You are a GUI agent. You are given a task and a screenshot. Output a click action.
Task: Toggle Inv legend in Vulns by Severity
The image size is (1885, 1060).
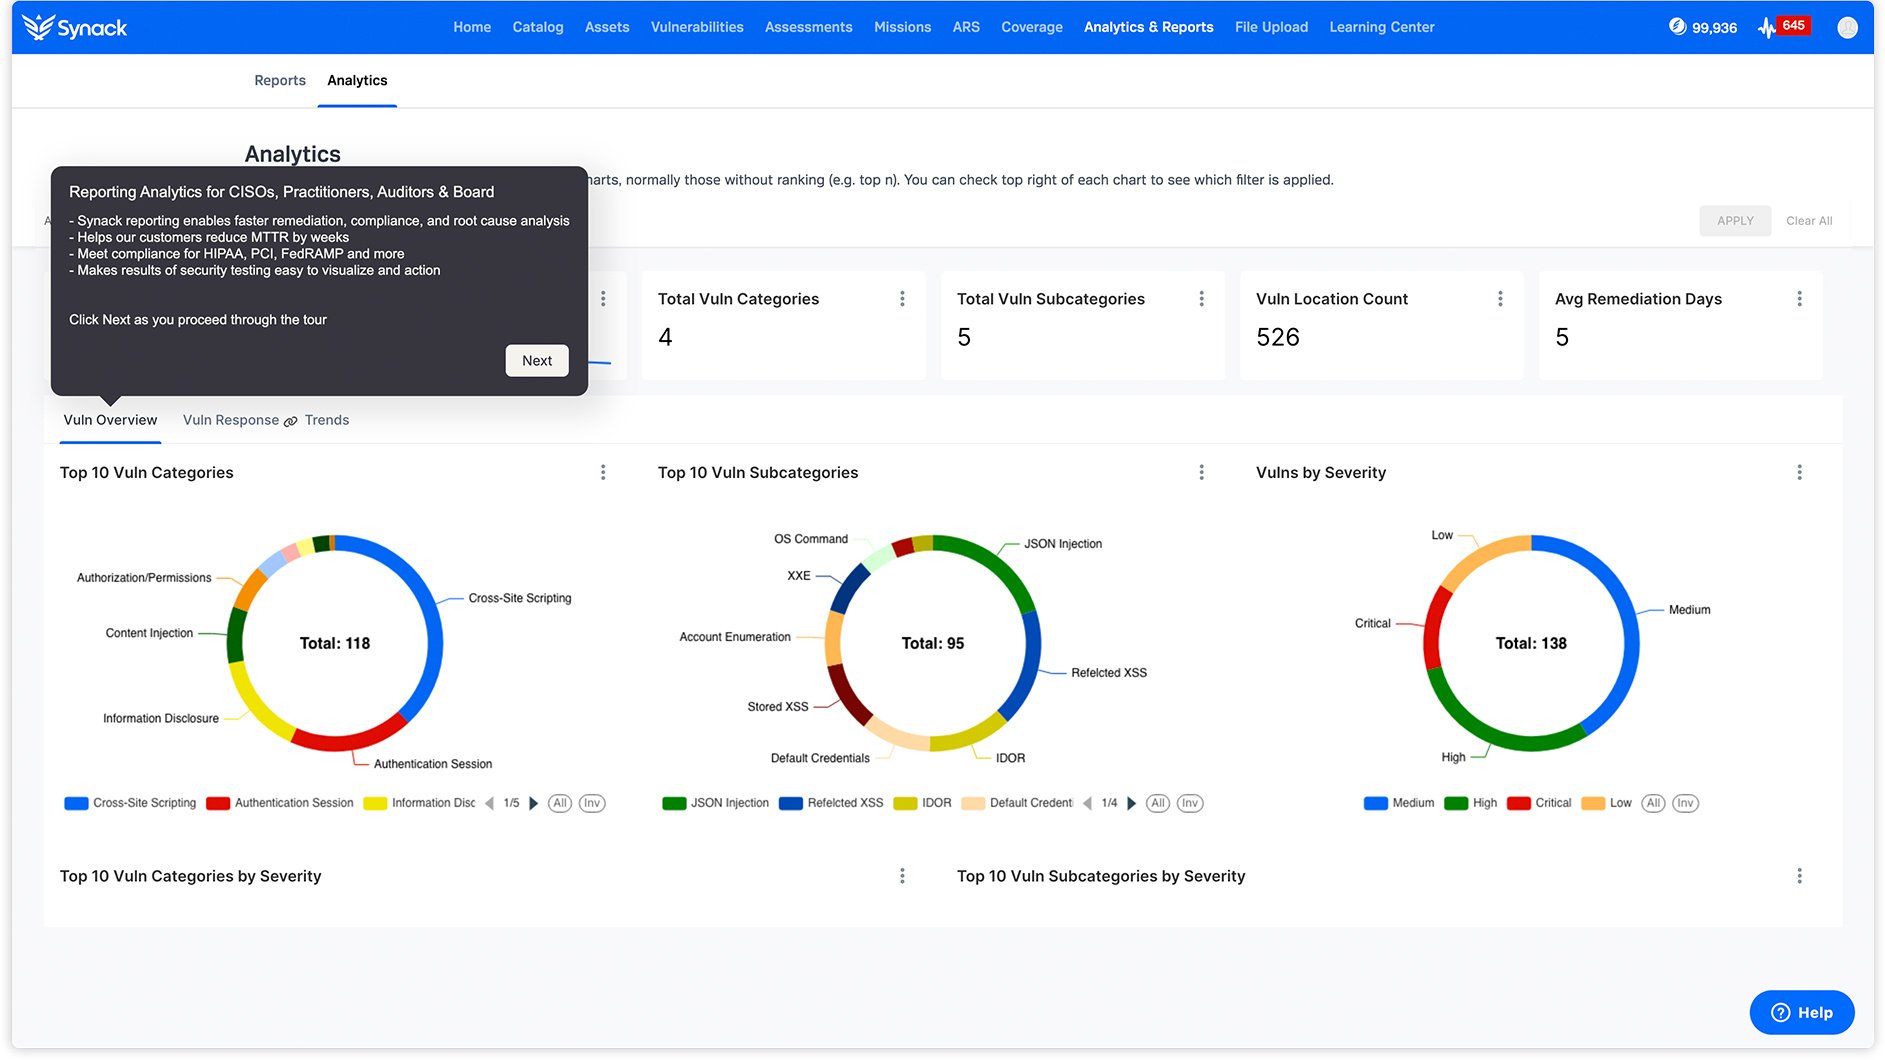1685,804
